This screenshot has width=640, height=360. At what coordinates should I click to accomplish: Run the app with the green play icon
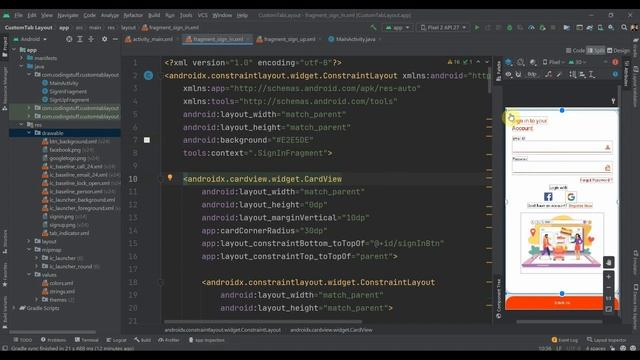pyautogui.click(x=477, y=27)
